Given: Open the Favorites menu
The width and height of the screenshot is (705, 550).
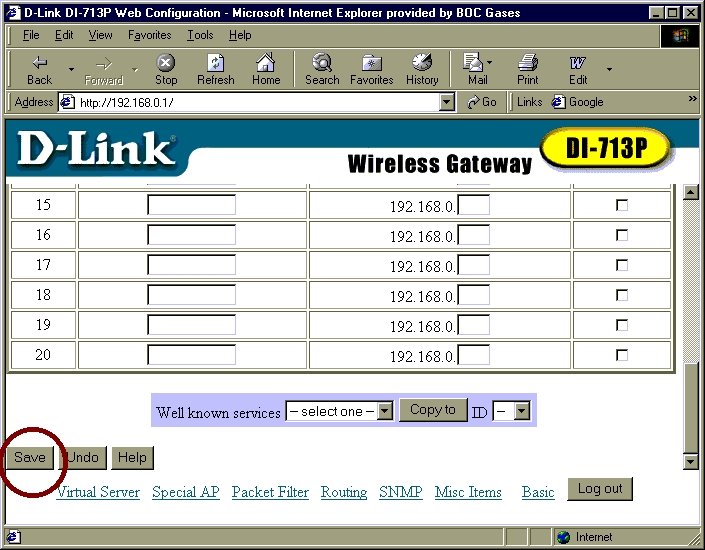Looking at the screenshot, I should pyautogui.click(x=149, y=35).
